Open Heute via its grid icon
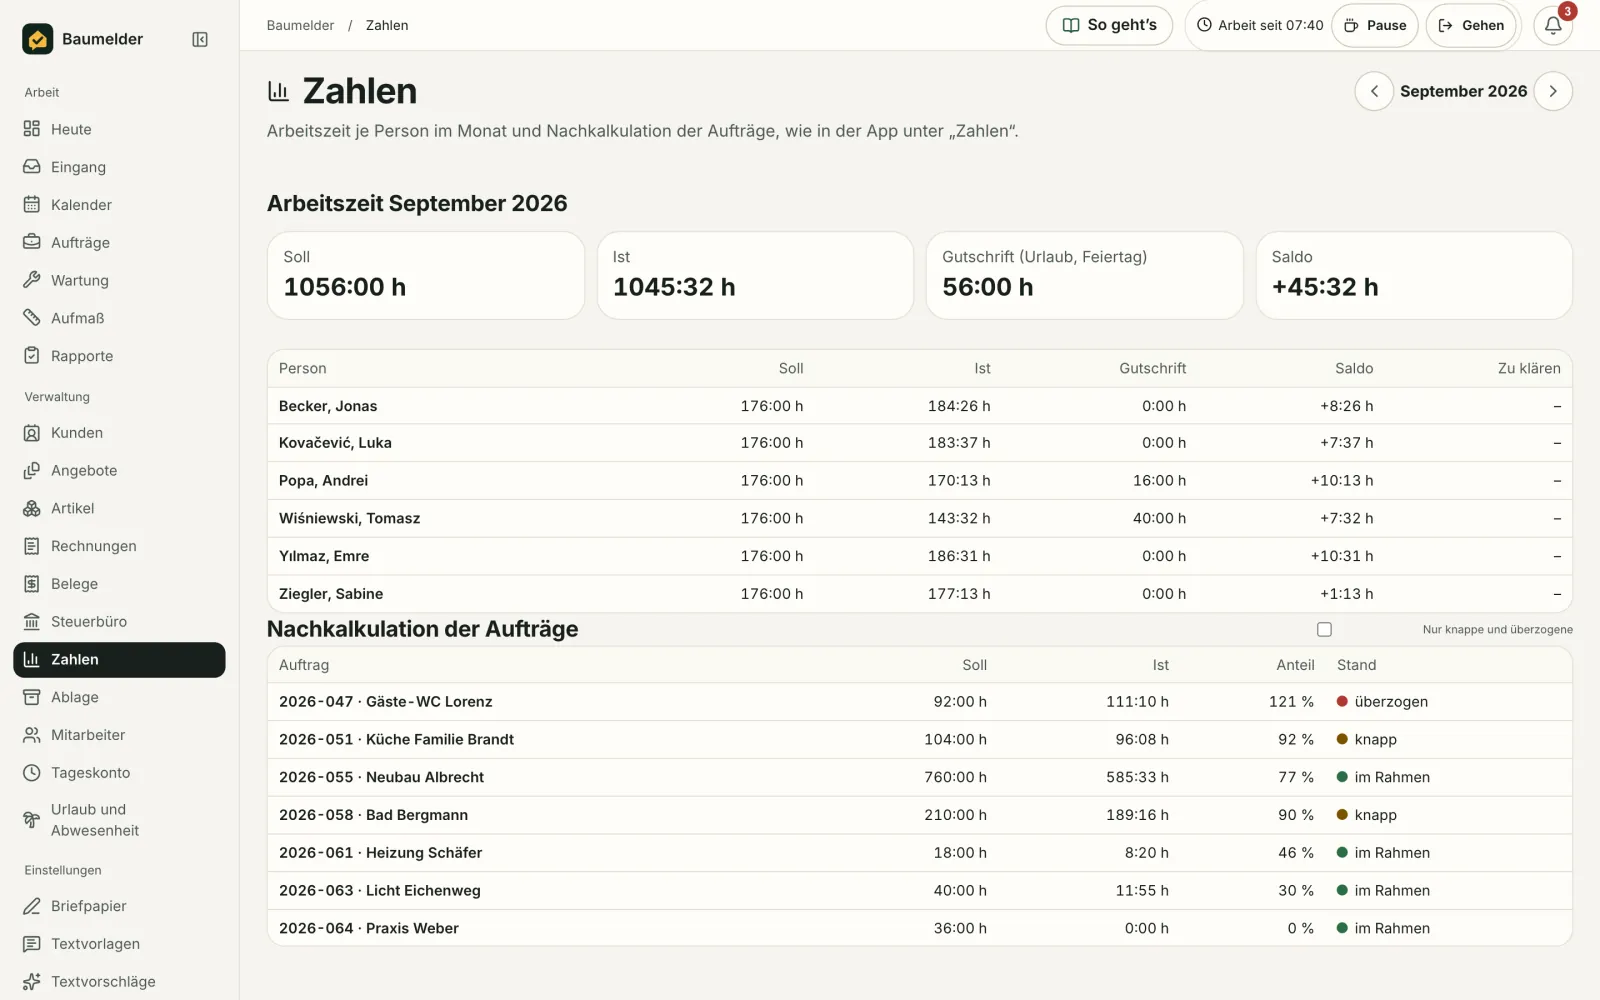Screen dimensions: 1600x1000 (32, 129)
